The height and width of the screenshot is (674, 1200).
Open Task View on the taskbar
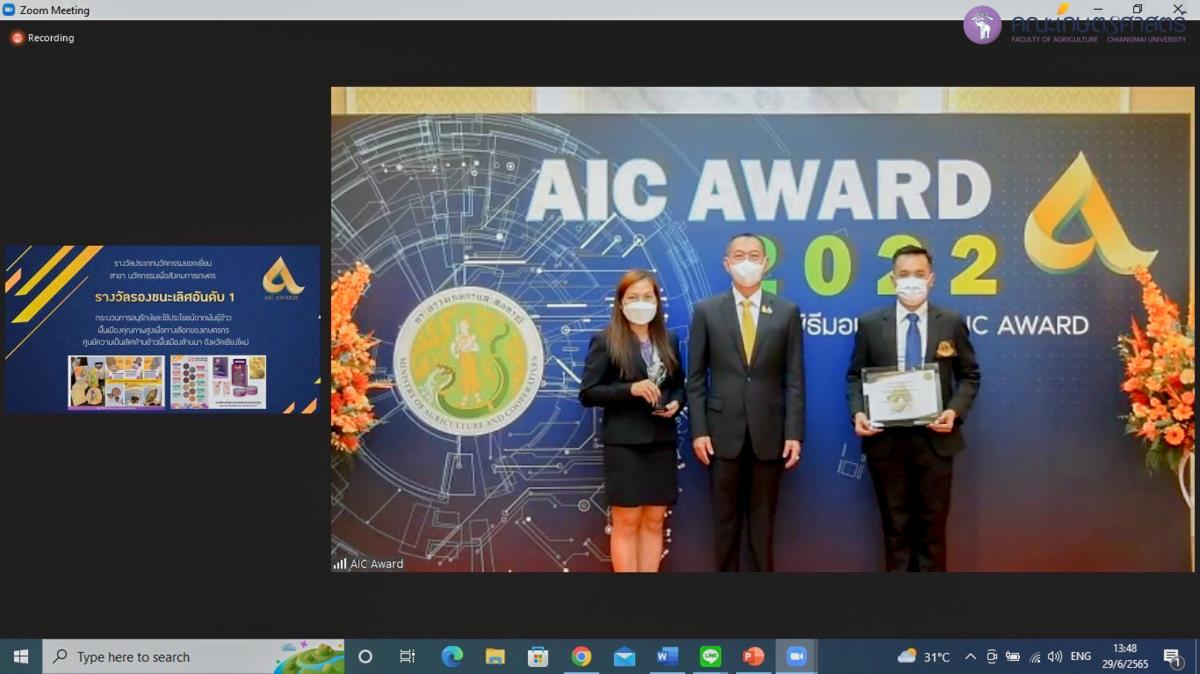click(x=407, y=657)
